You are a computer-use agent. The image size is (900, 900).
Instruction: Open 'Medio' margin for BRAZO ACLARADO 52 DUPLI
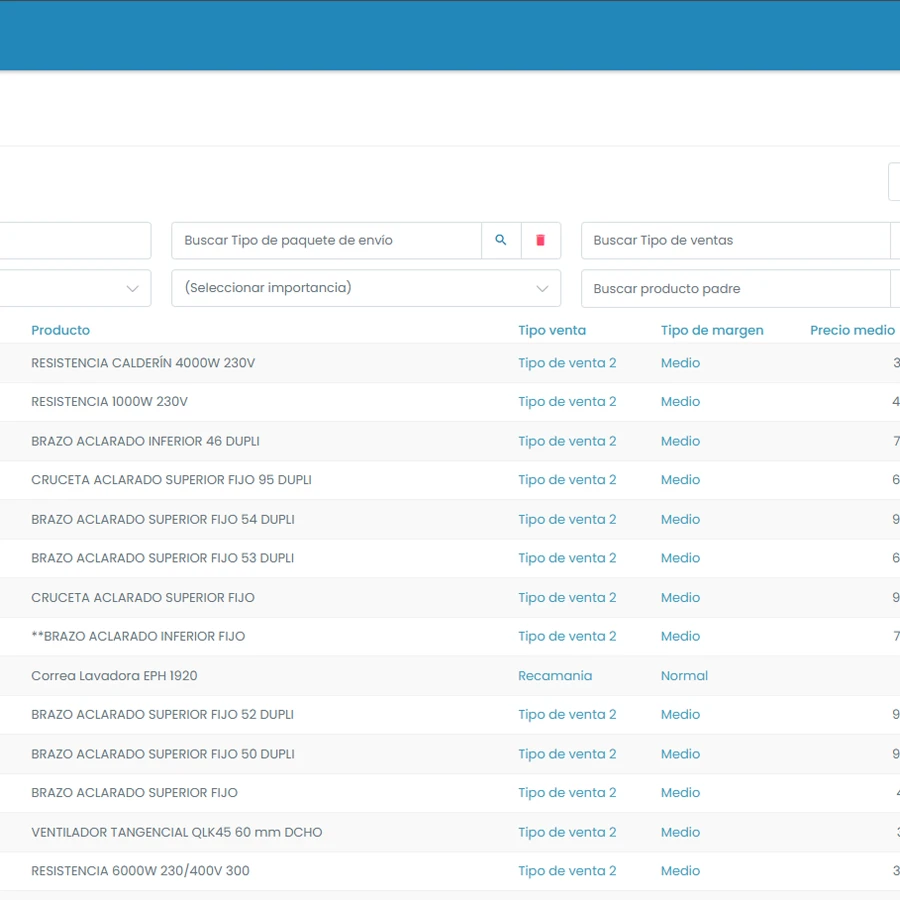click(x=680, y=715)
